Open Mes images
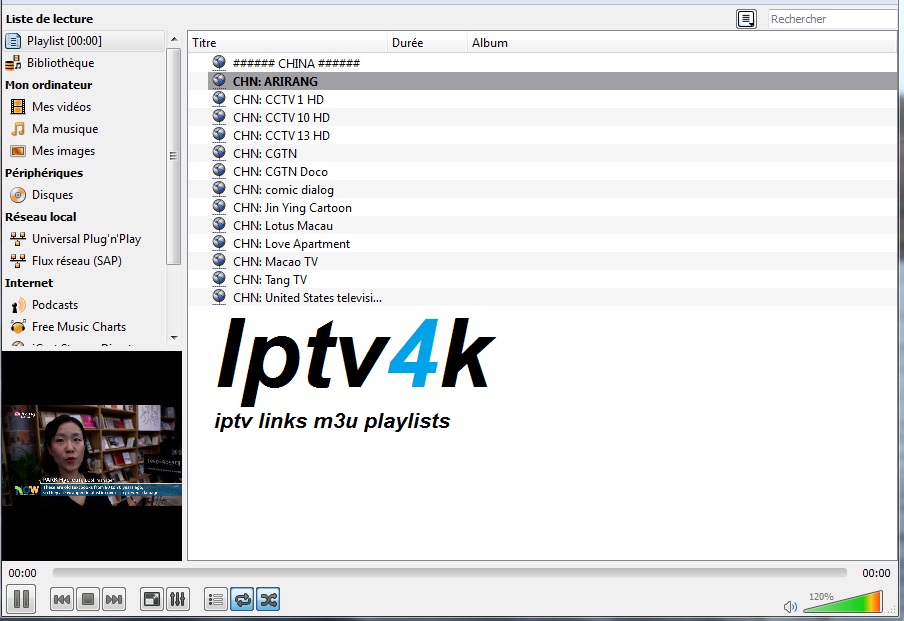Viewport: 904px width, 621px height. click(x=63, y=150)
